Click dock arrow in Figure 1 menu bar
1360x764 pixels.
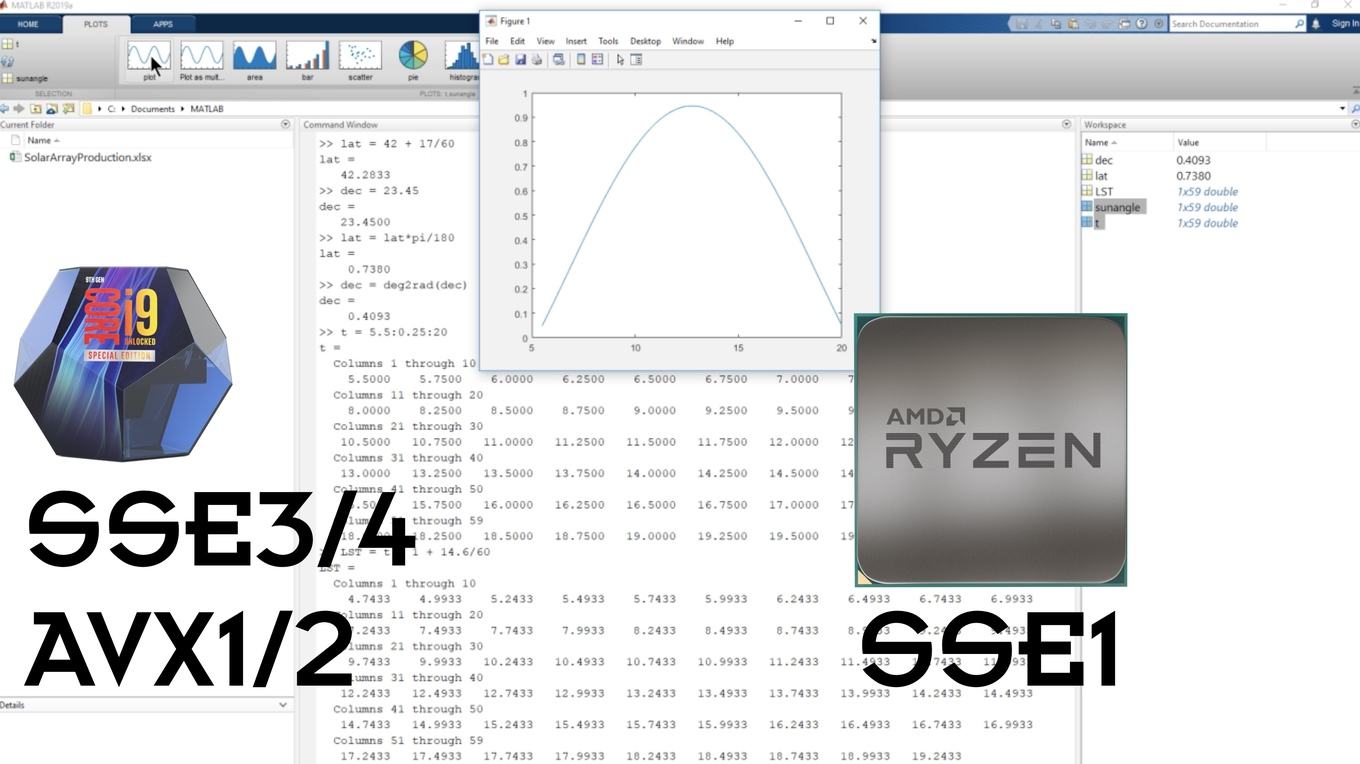[x=873, y=41]
